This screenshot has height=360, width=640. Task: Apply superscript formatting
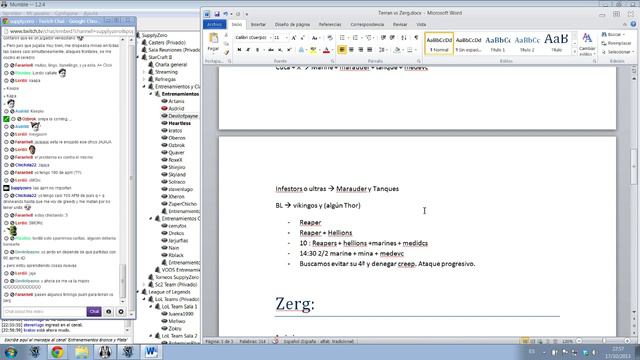pyautogui.click(x=289, y=50)
